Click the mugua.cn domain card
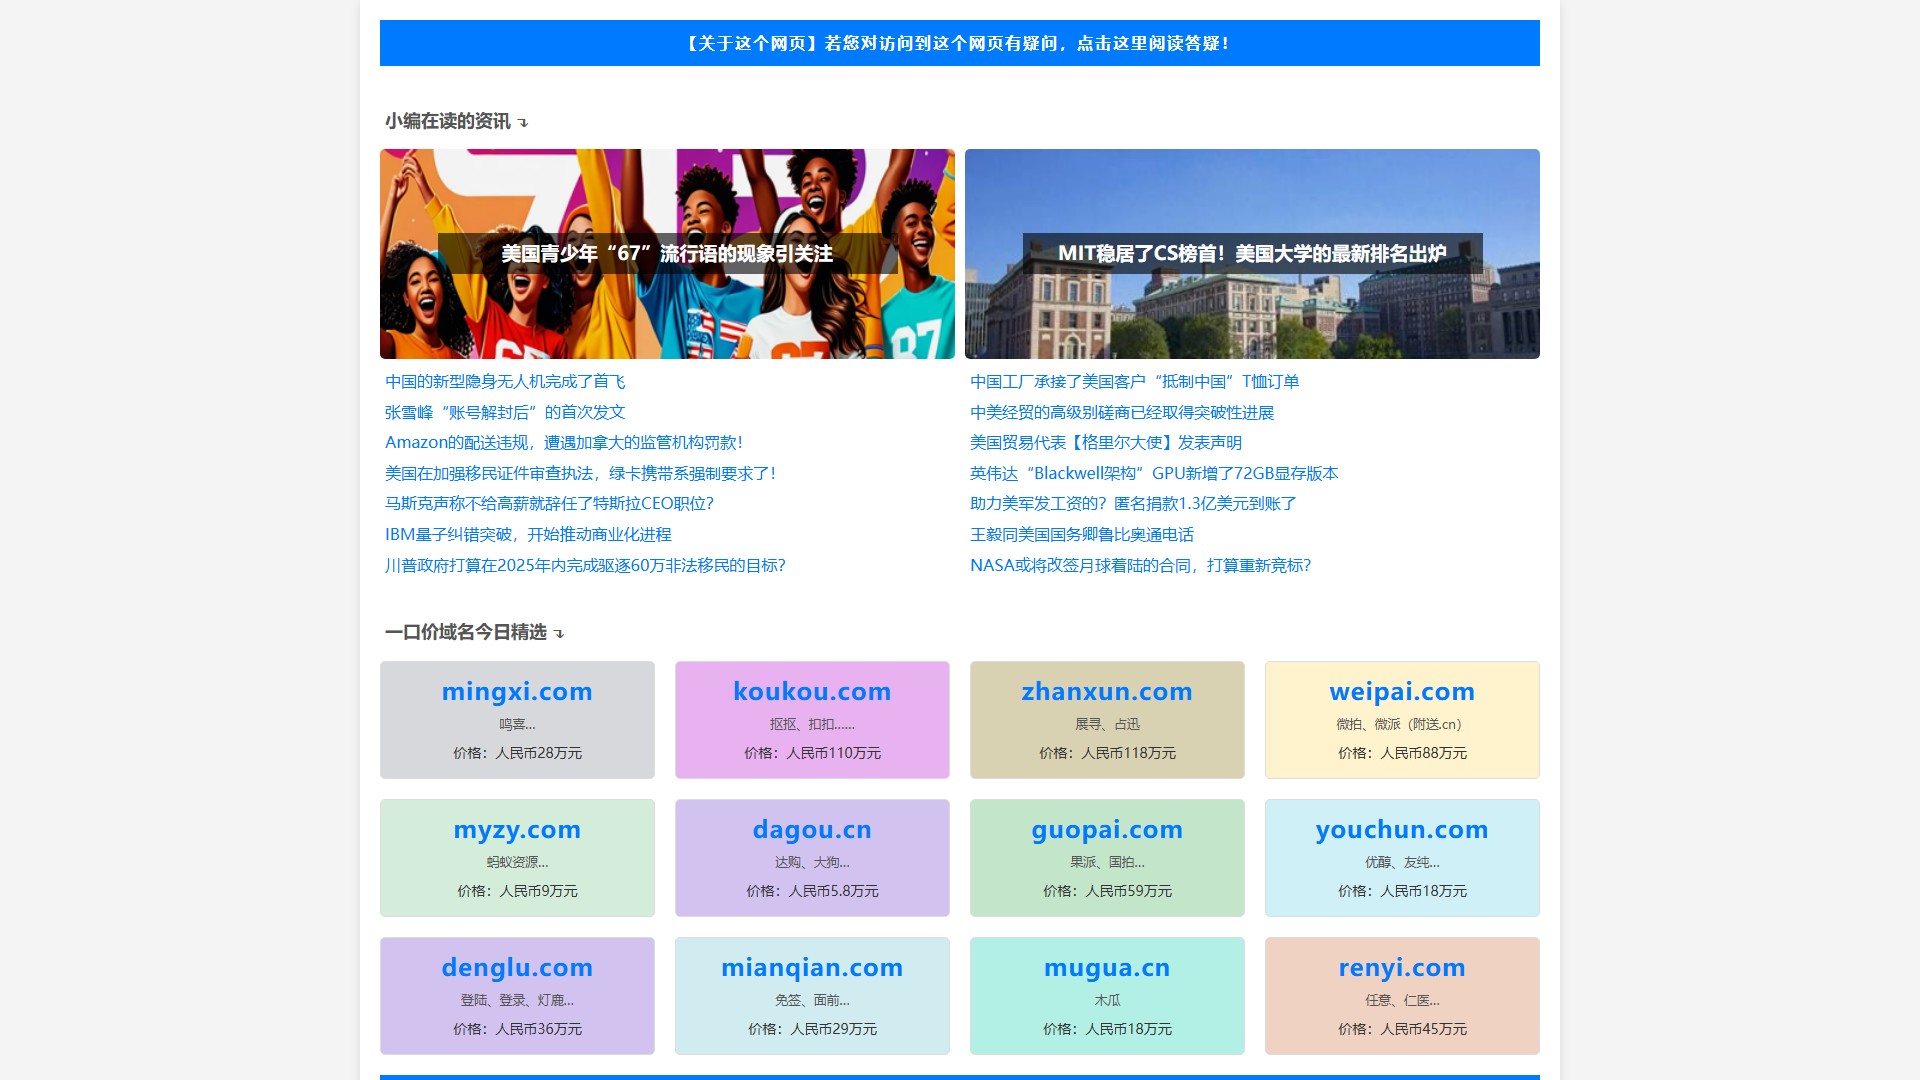This screenshot has width=1920, height=1080. pyautogui.click(x=1106, y=995)
